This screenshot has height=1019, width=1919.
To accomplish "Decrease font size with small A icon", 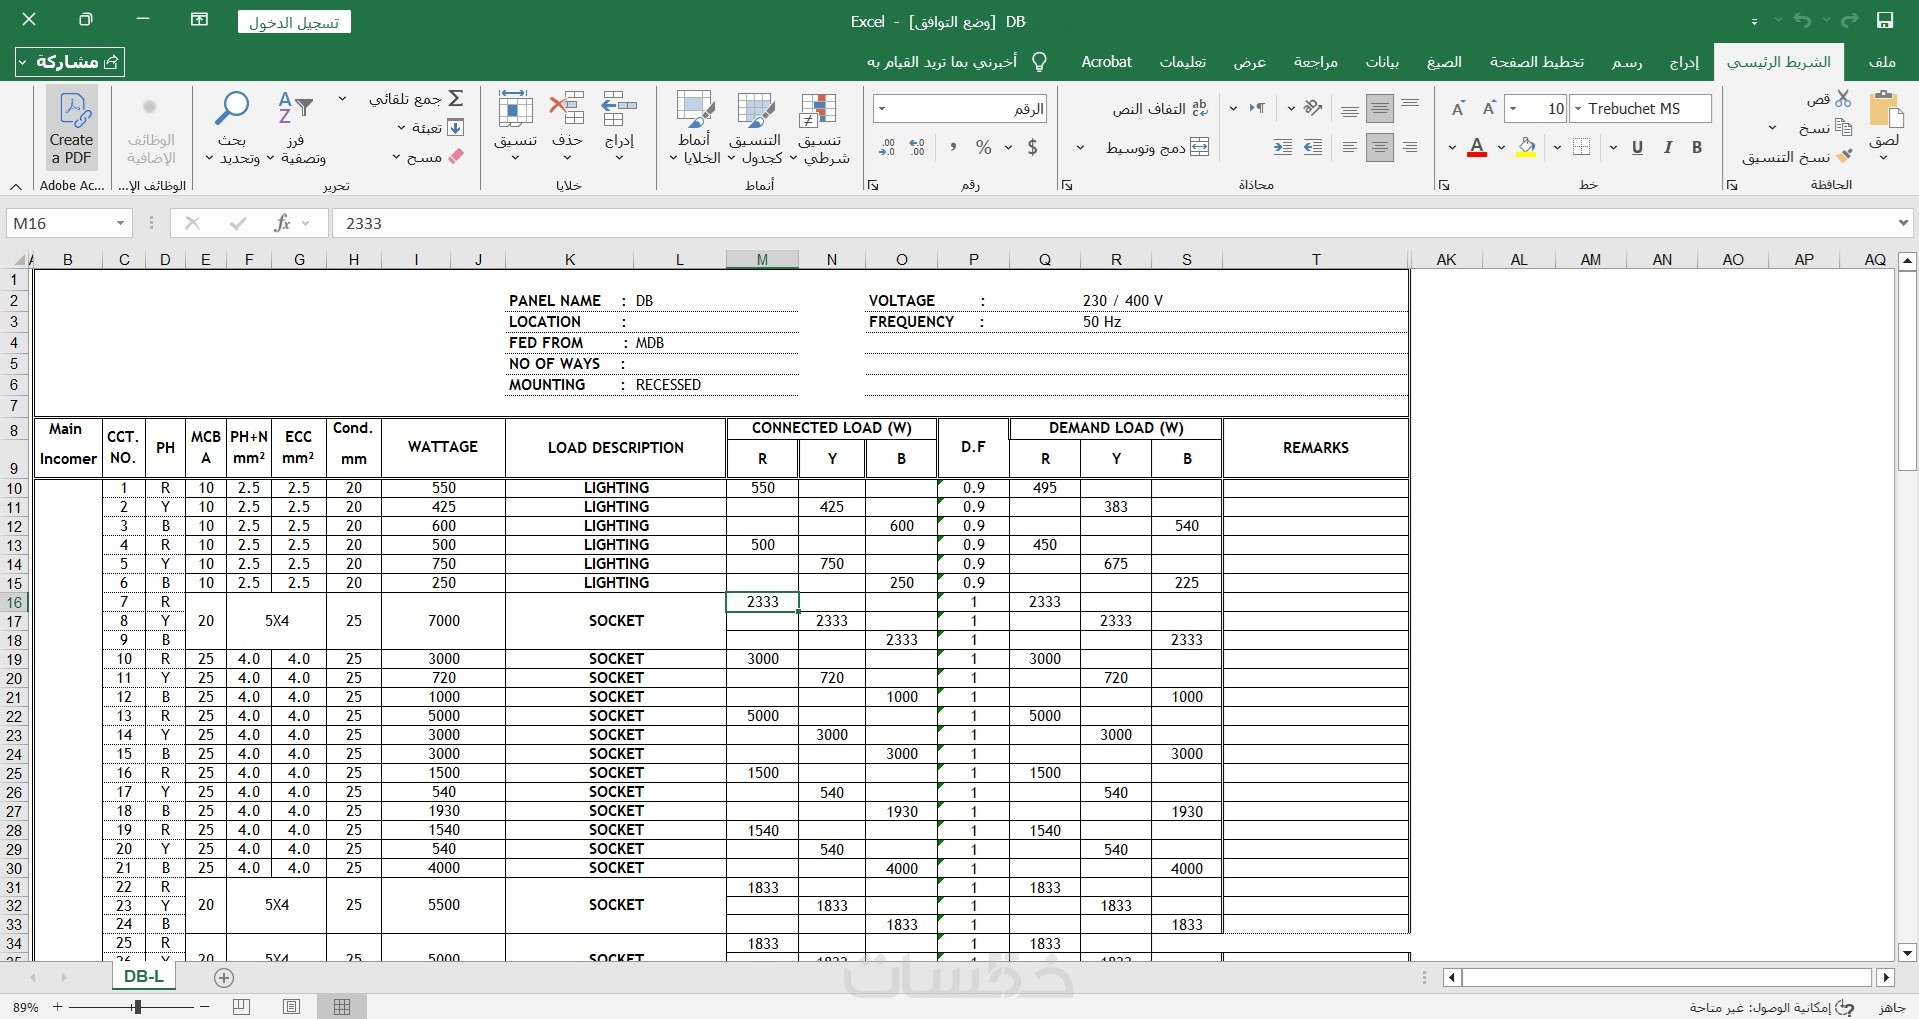I will pos(1458,108).
